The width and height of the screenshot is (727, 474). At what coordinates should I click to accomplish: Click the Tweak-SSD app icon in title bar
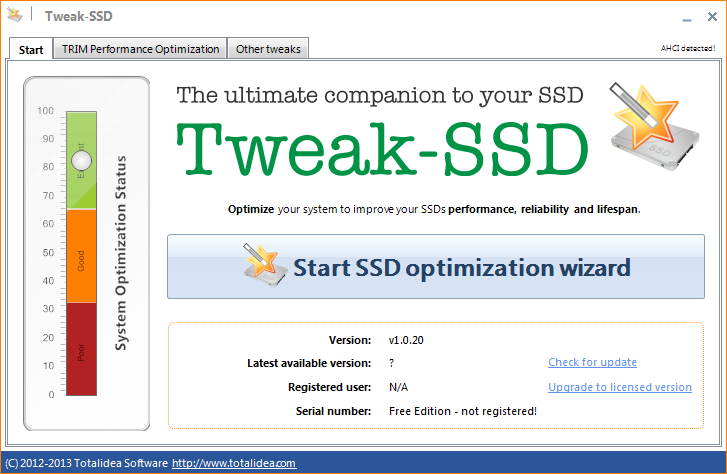coord(14,15)
